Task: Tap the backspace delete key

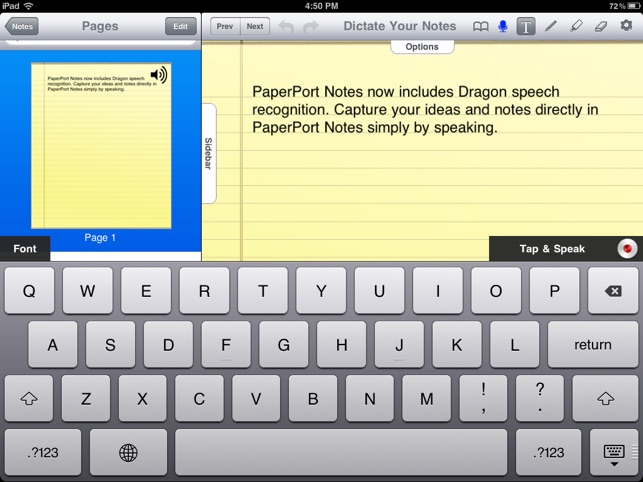Action: pyautogui.click(x=613, y=291)
